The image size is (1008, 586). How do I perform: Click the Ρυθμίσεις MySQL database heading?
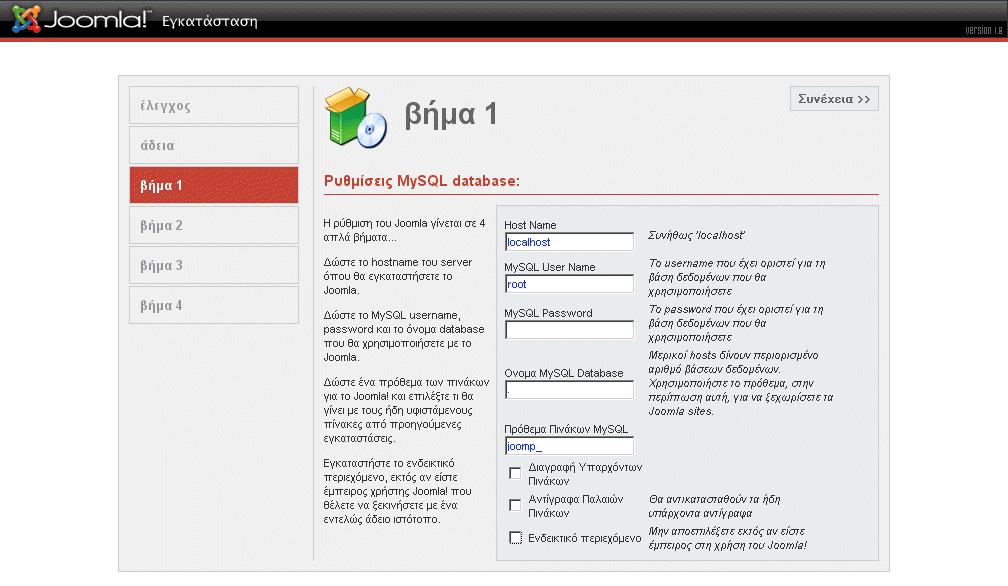pos(422,181)
